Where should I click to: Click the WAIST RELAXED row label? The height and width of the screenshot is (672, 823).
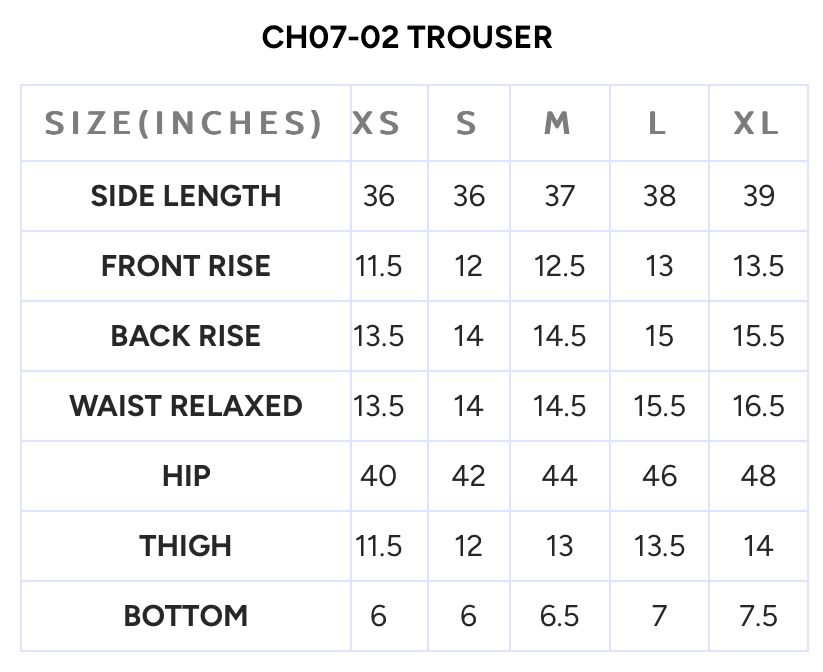coord(186,406)
